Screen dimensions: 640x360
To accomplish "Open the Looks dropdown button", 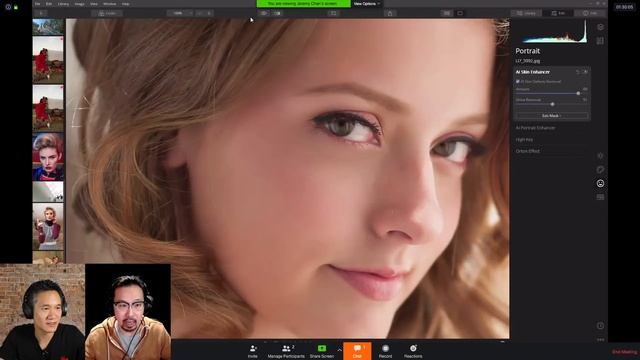I will pyautogui.click(x=107, y=13).
